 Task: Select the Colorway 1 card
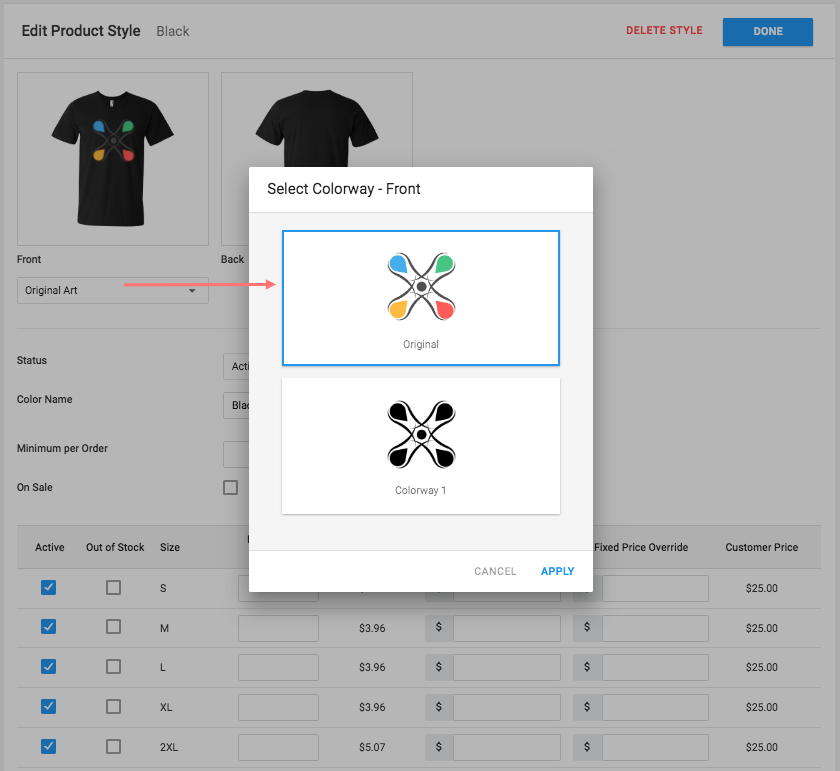click(421, 446)
